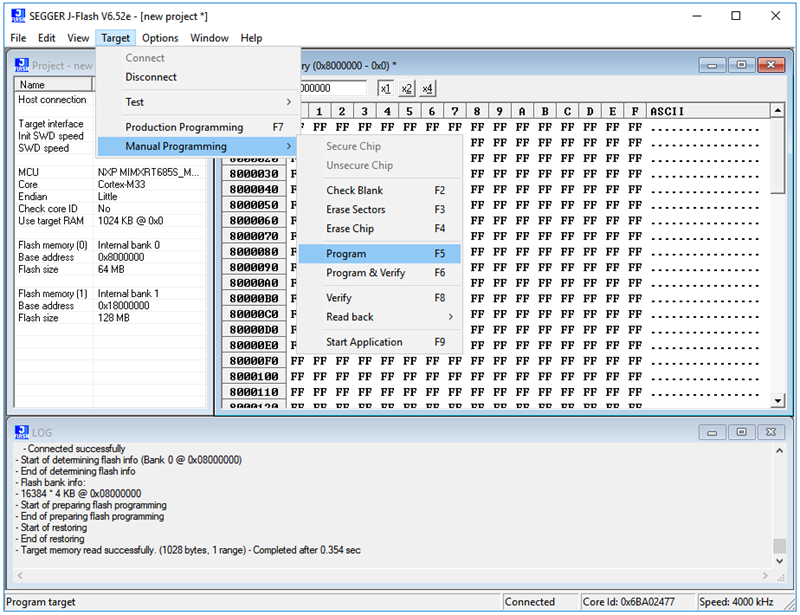The image size is (800, 615).
Task: Click LOG horizontal scroll left arrow
Action: pos(20,576)
